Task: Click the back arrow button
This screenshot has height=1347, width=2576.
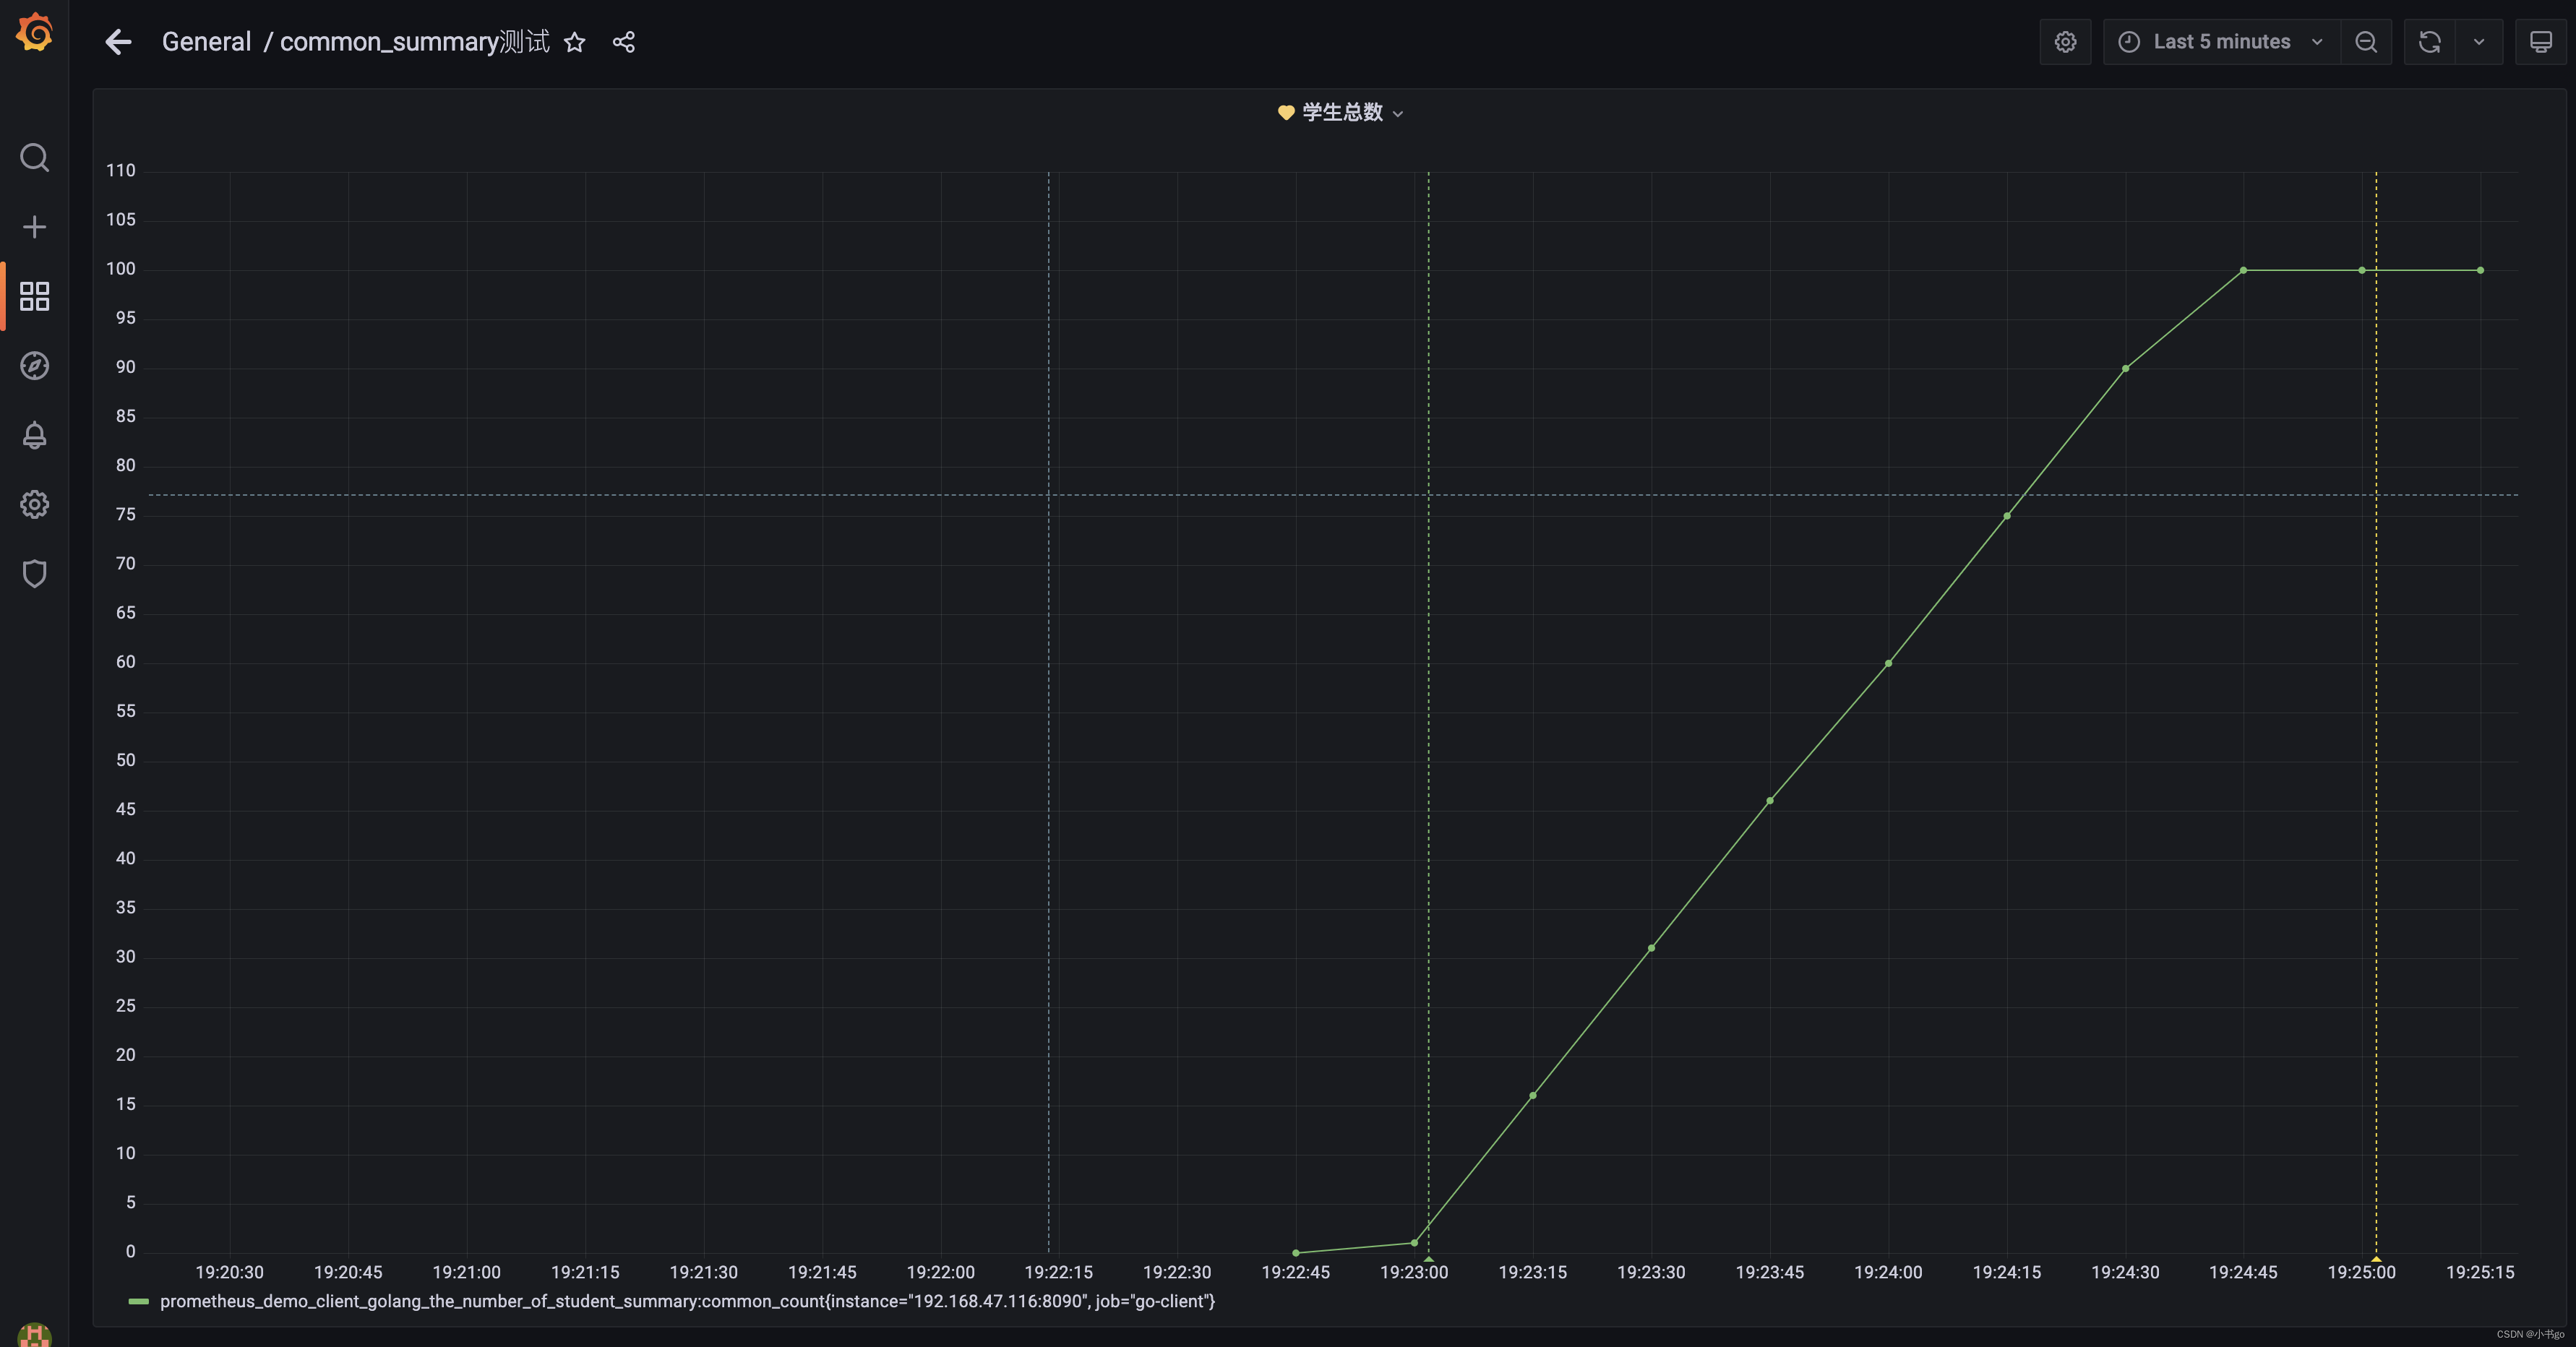Action: coord(119,42)
